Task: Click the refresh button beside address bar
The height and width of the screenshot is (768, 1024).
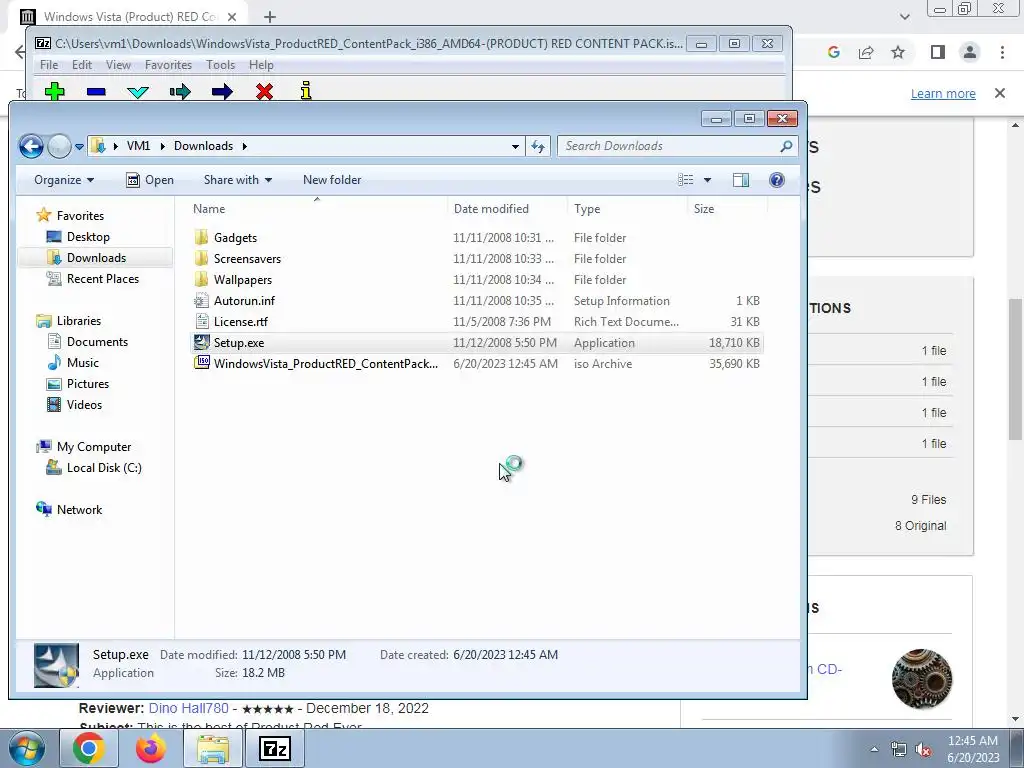Action: pos(538,146)
